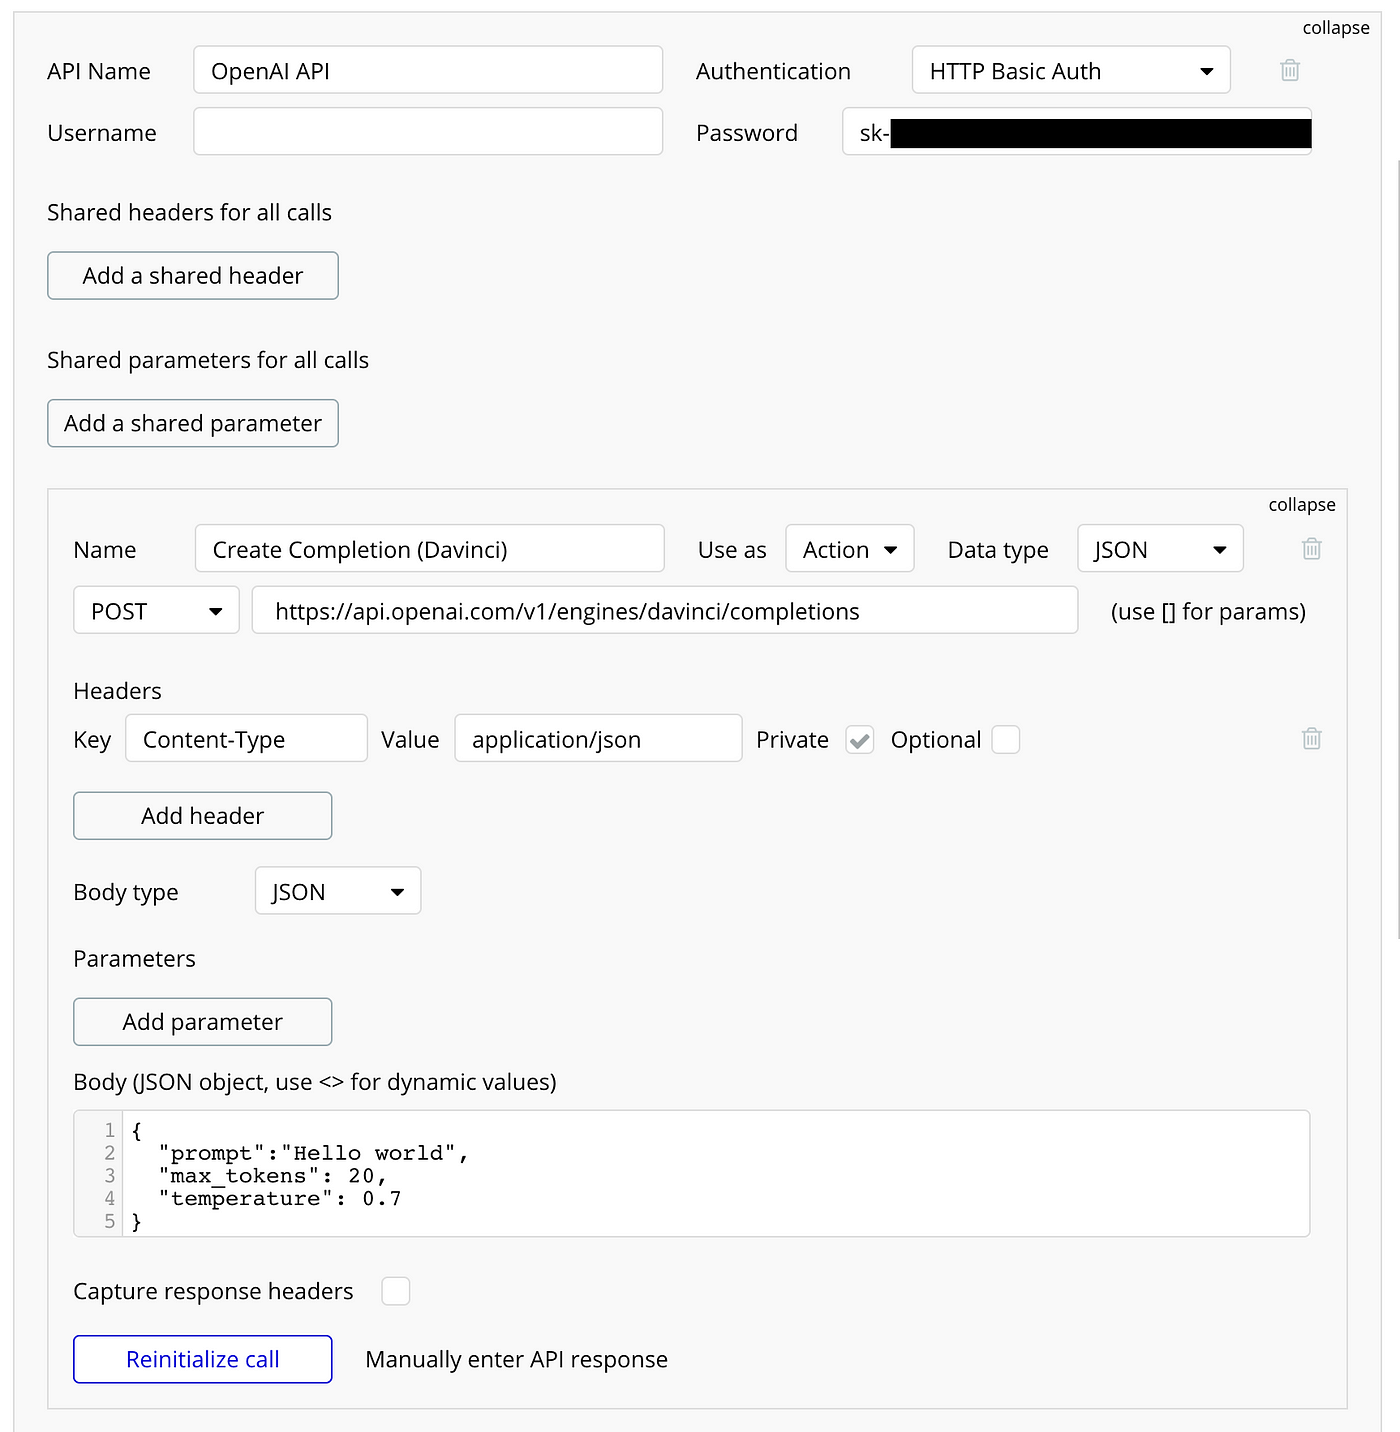Toggle the Private checkbox for Content-Type header
This screenshot has width=1400, height=1432.
(x=860, y=740)
